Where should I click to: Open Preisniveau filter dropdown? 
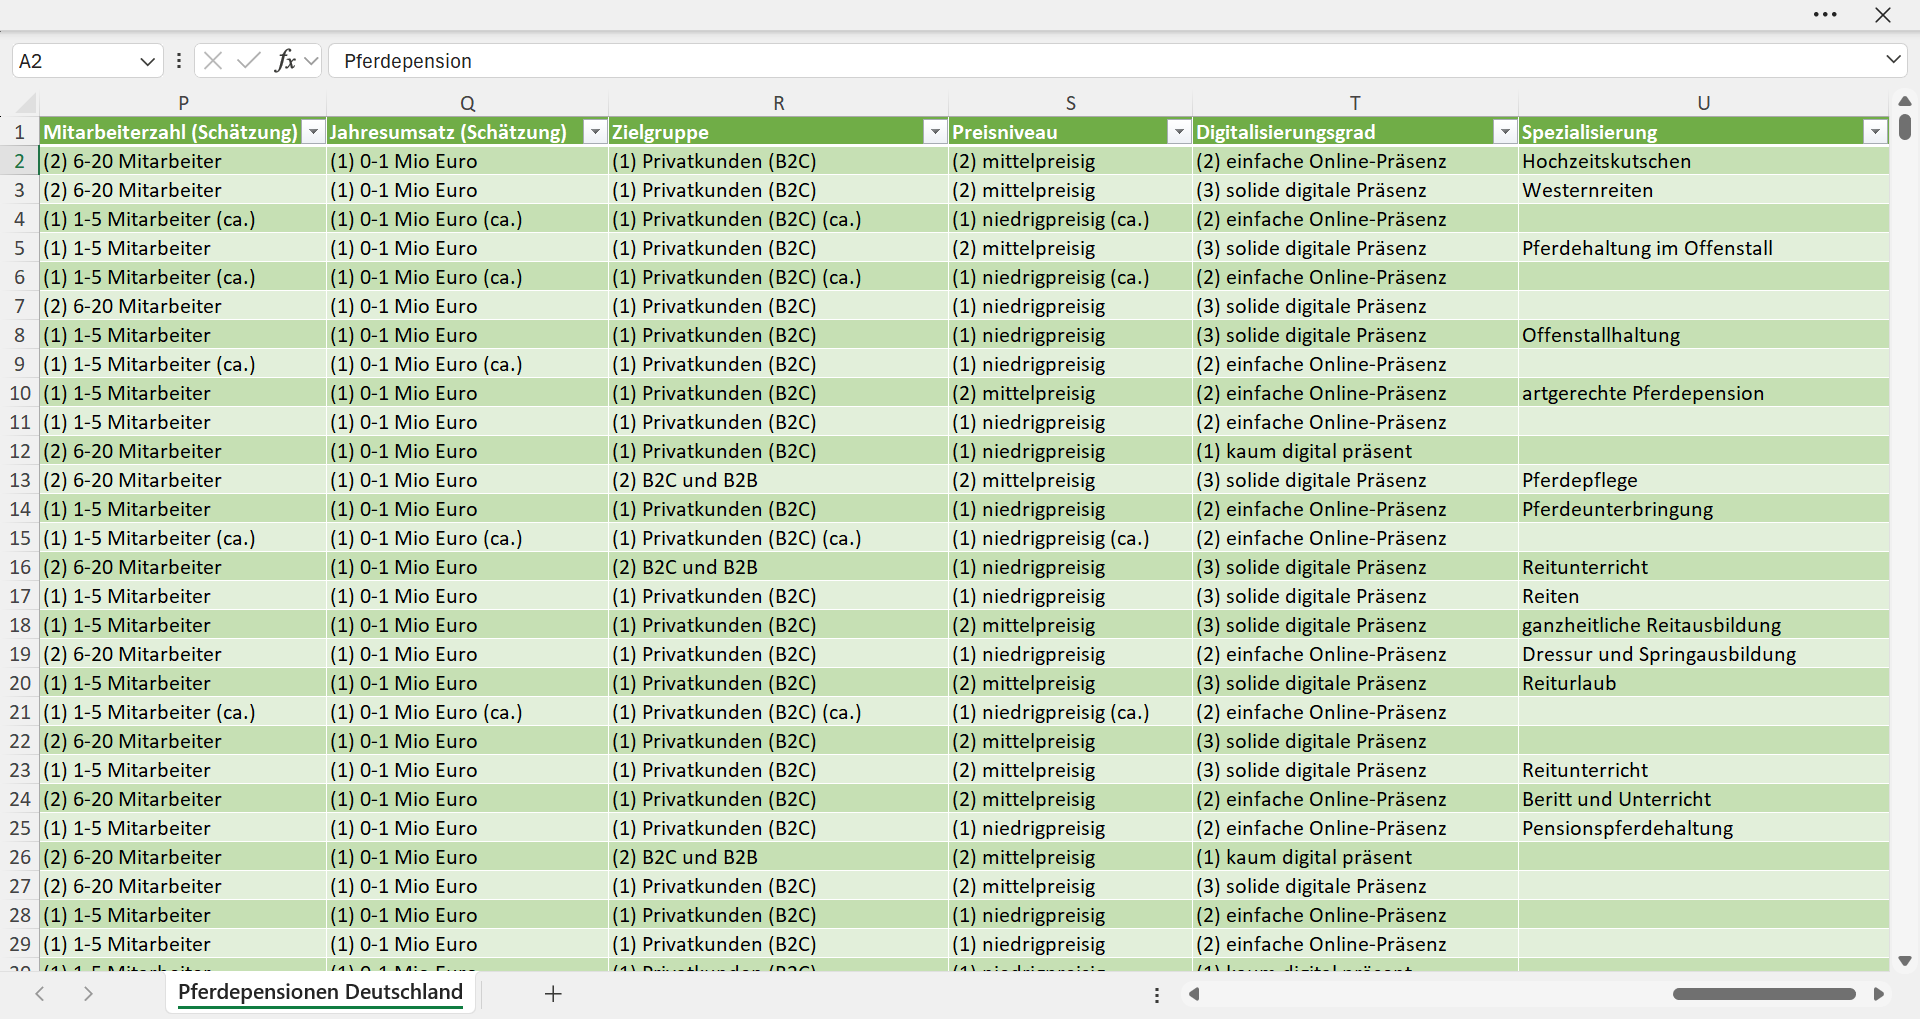pos(1179,132)
